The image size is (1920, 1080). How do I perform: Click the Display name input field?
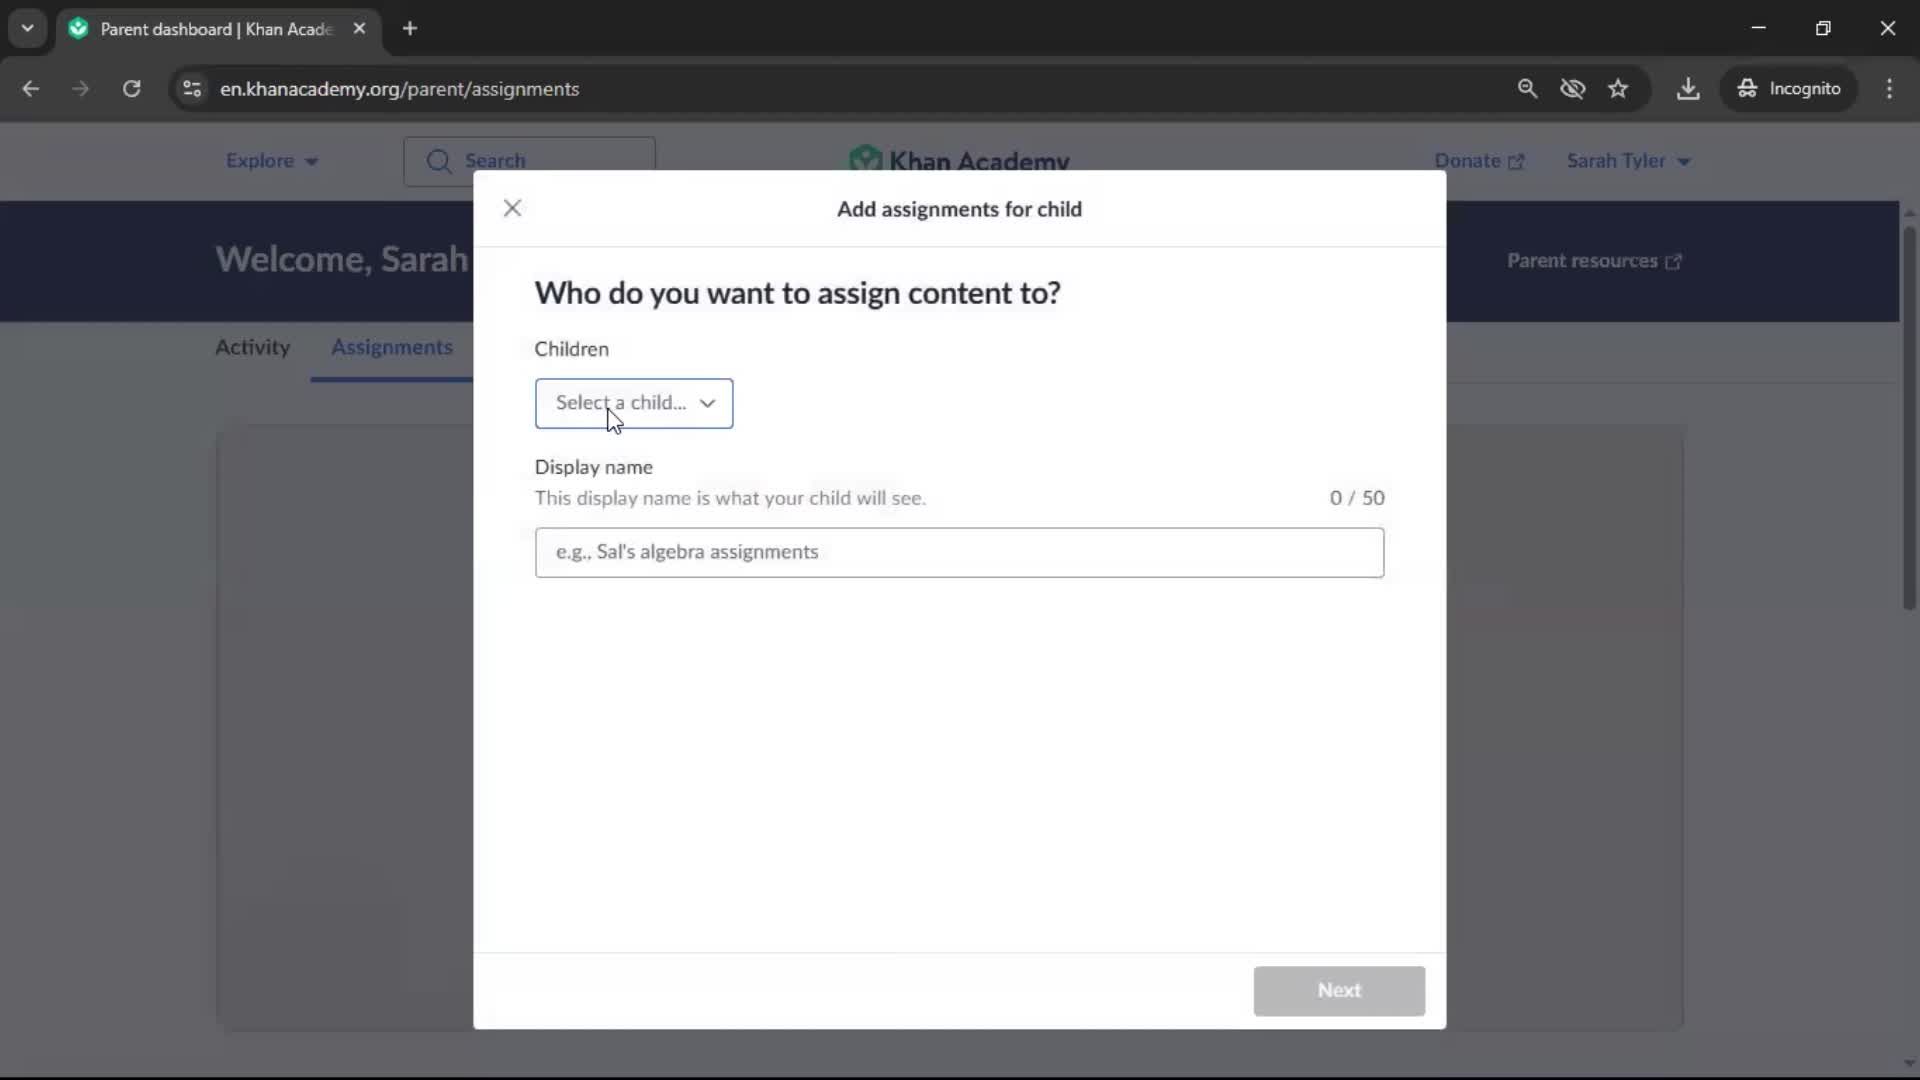(959, 552)
